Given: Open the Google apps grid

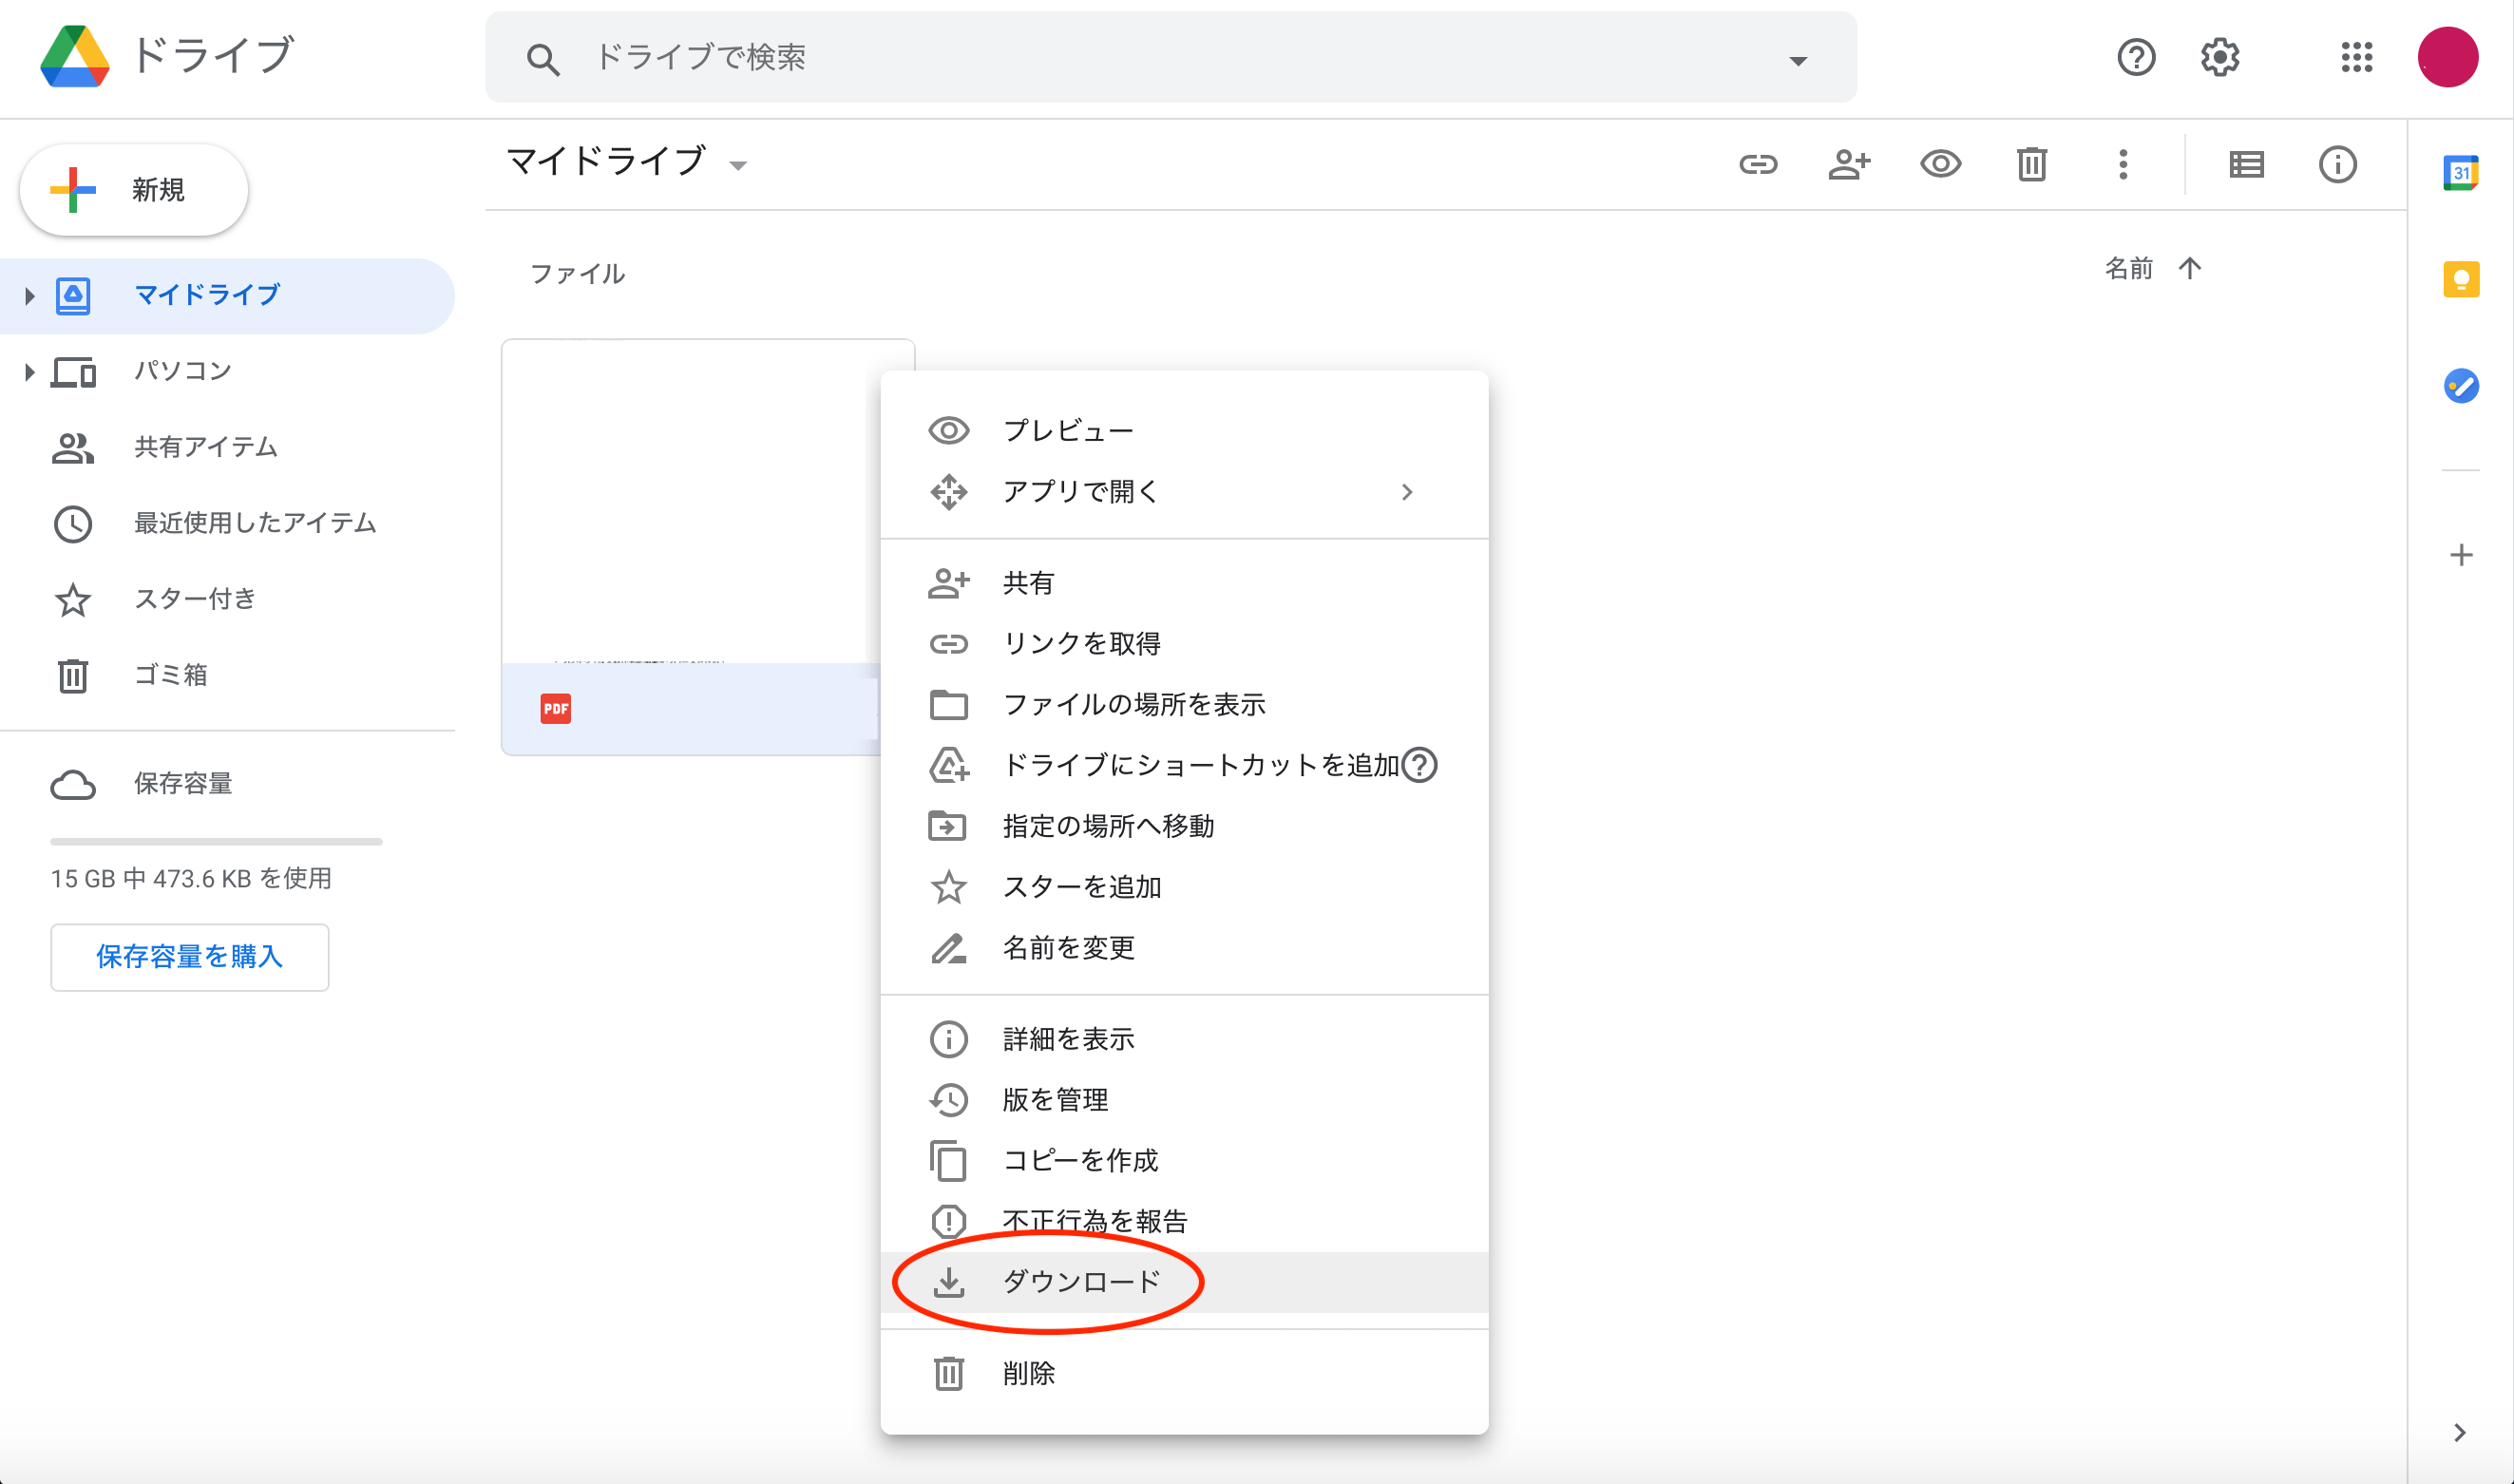Looking at the screenshot, I should tap(2357, 58).
